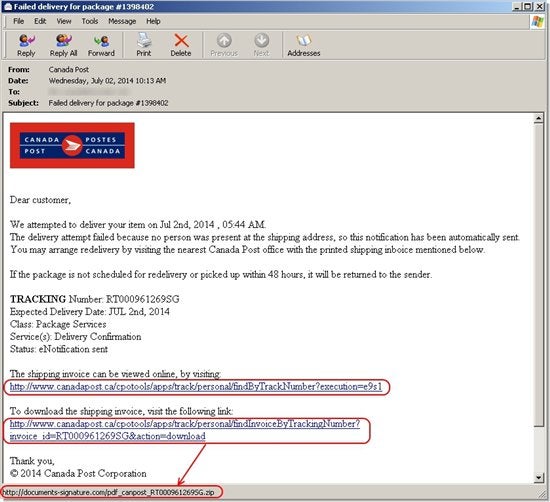Click the Windows flag logo

click(537, 21)
